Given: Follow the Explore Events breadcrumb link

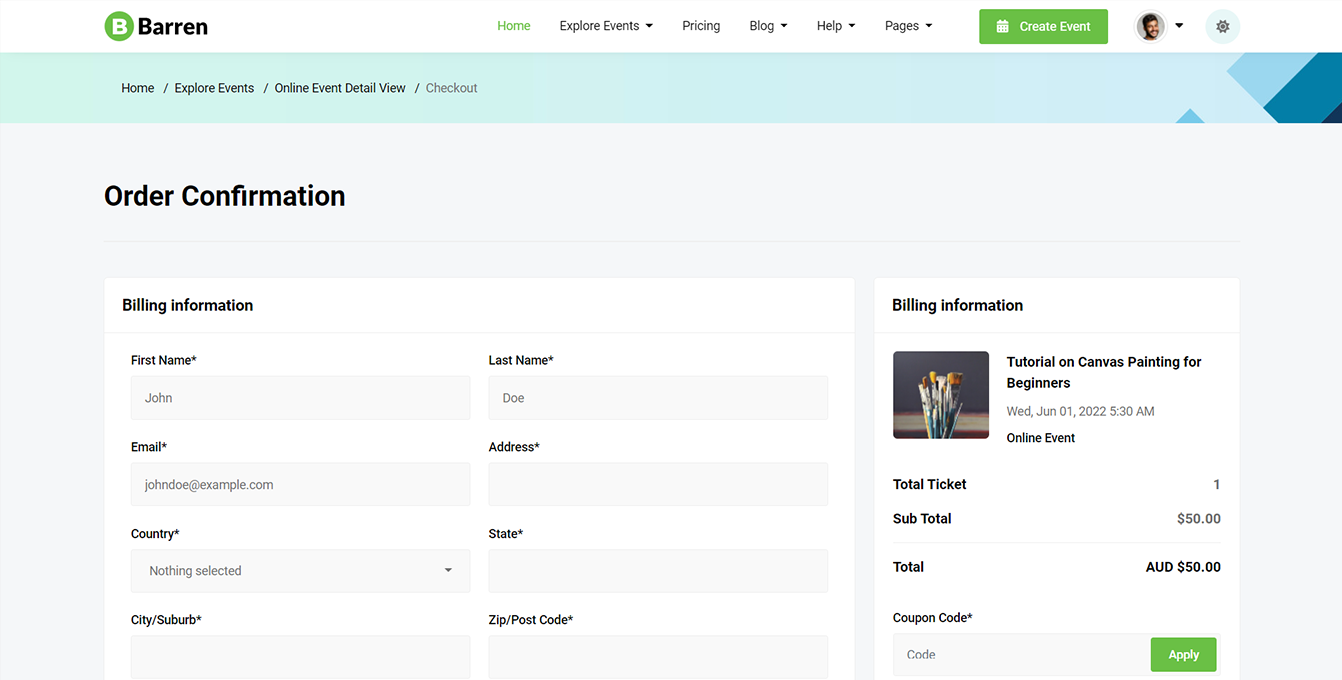Looking at the screenshot, I should pos(214,88).
